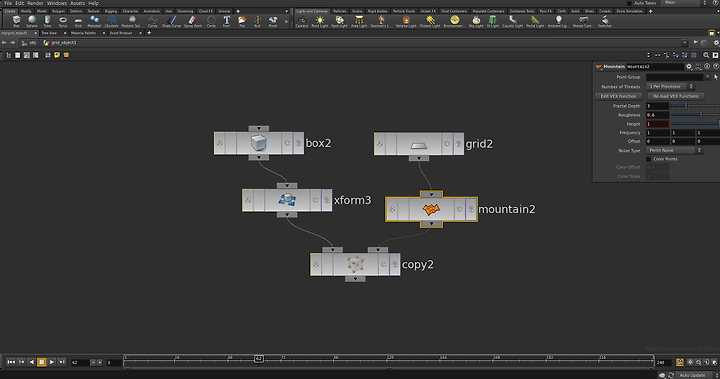Add a Volume Light from the shelf
The width and height of the screenshot is (720, 379).
[x=406, y=21]
